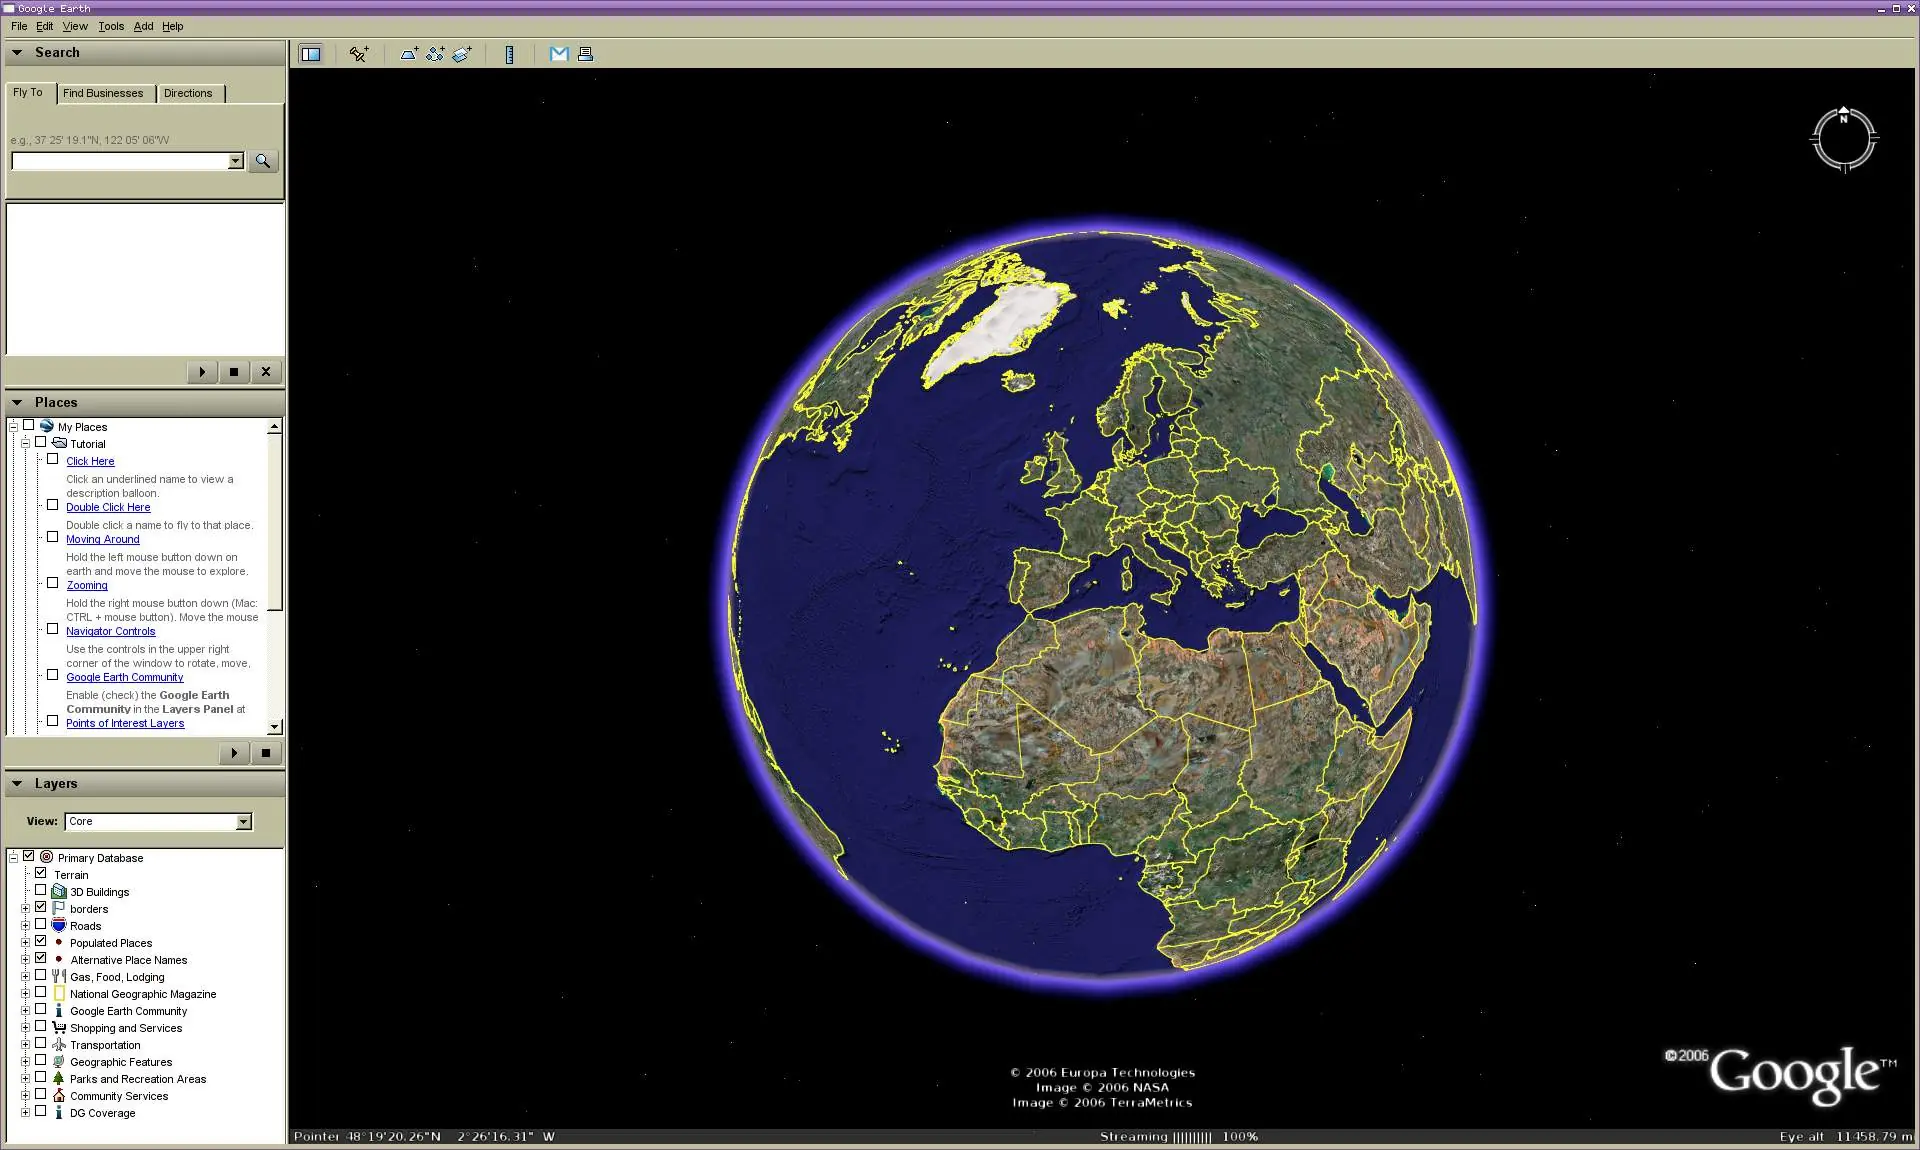Open the Measure ruler tool
This screenshot has height=1150, width=1920.
point(509,55)
